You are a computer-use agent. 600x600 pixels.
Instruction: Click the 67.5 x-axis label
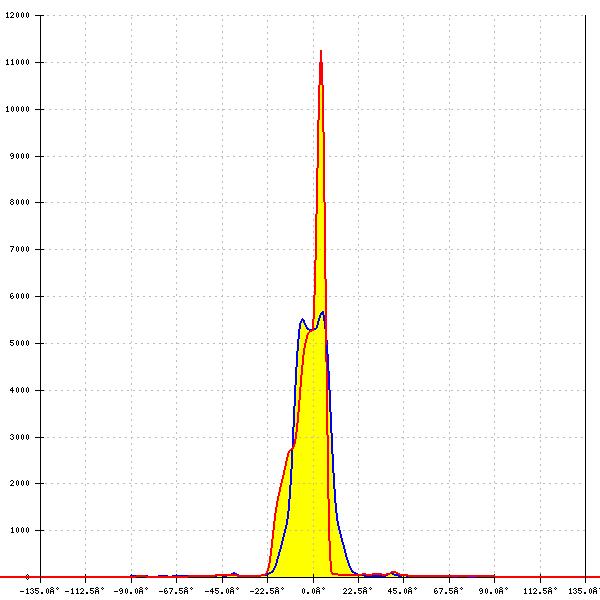click(x=448, y=591)
